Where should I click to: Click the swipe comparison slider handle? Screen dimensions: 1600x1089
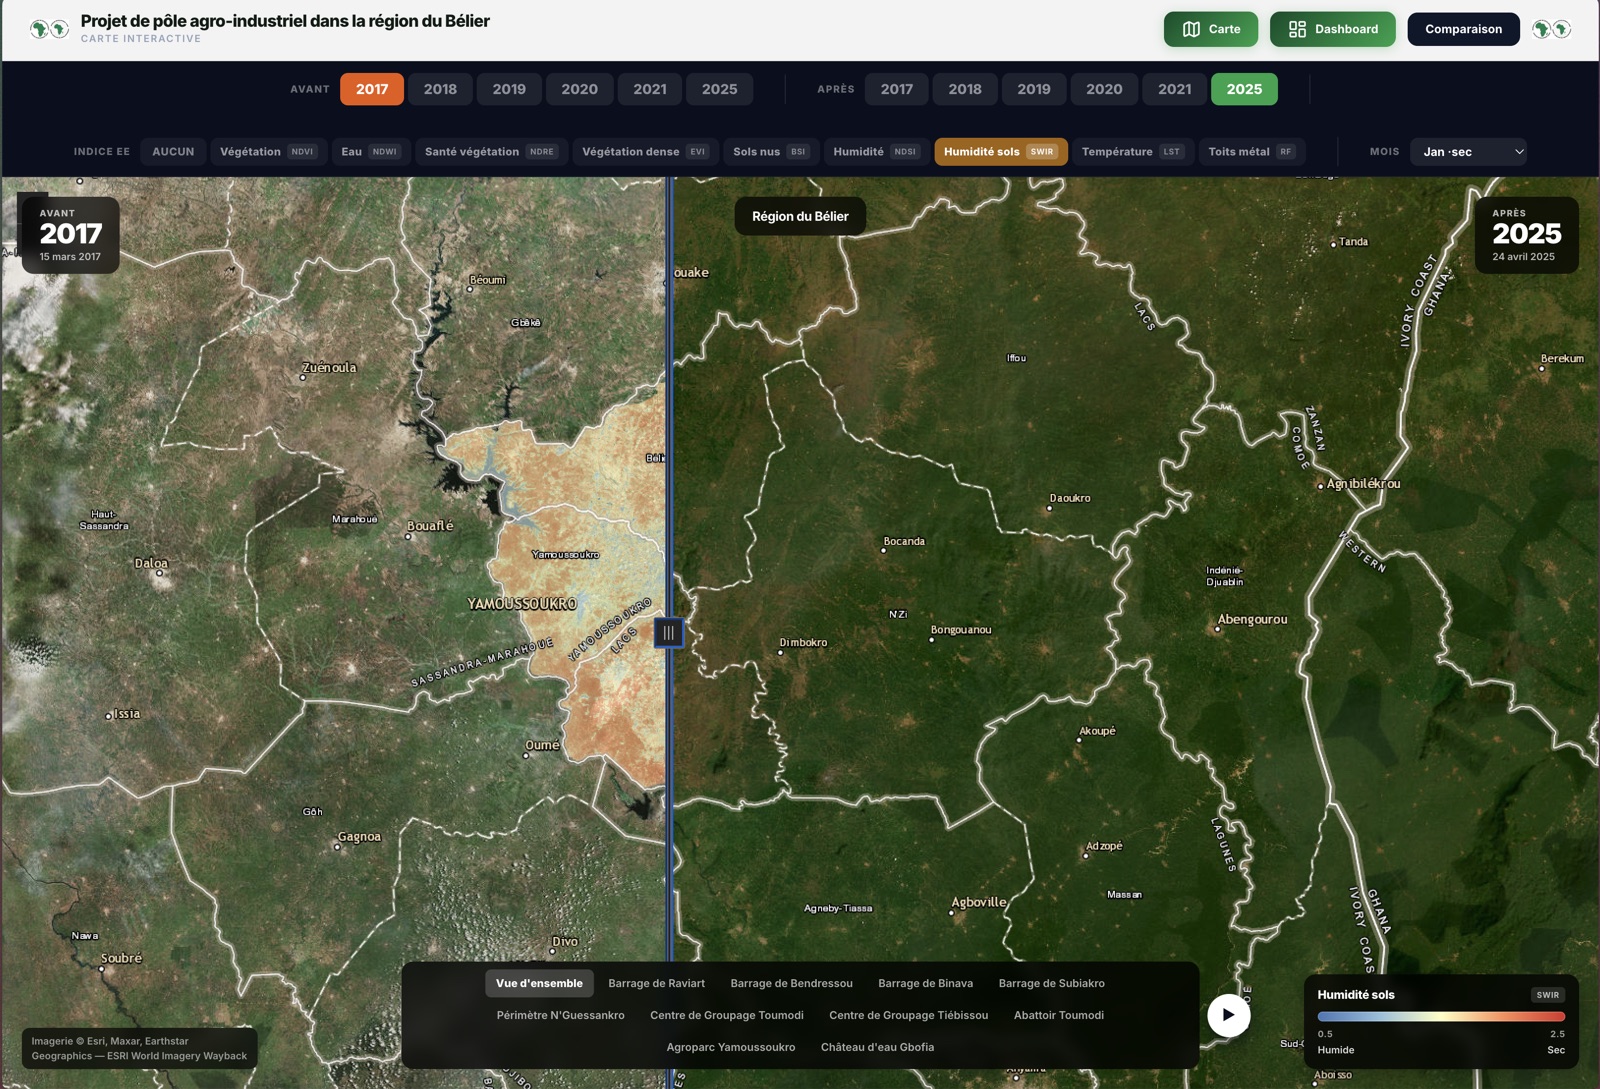[x=669, y=633]
